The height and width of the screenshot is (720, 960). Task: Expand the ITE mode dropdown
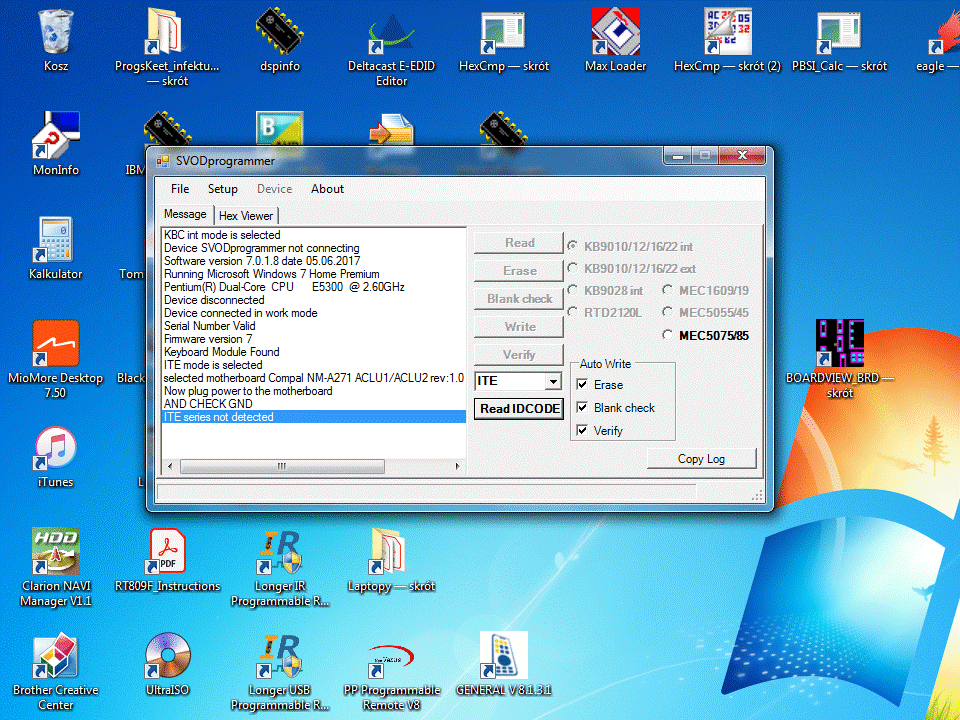553,381
